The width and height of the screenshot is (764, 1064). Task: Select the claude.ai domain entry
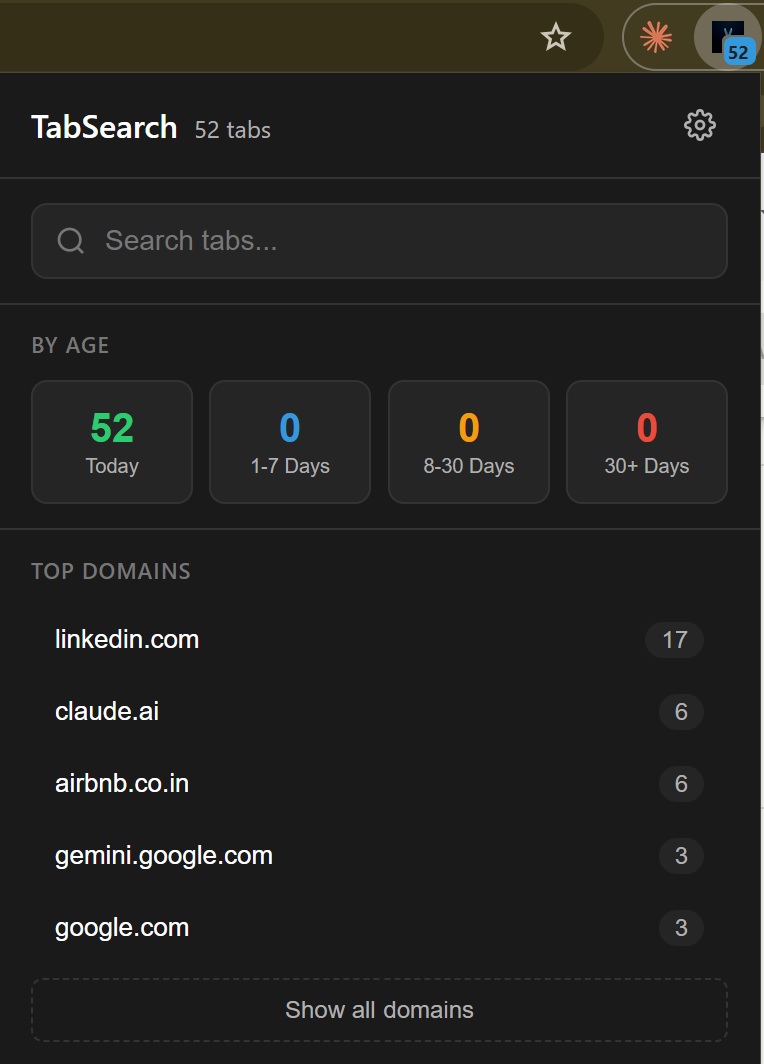click(106, 711)
